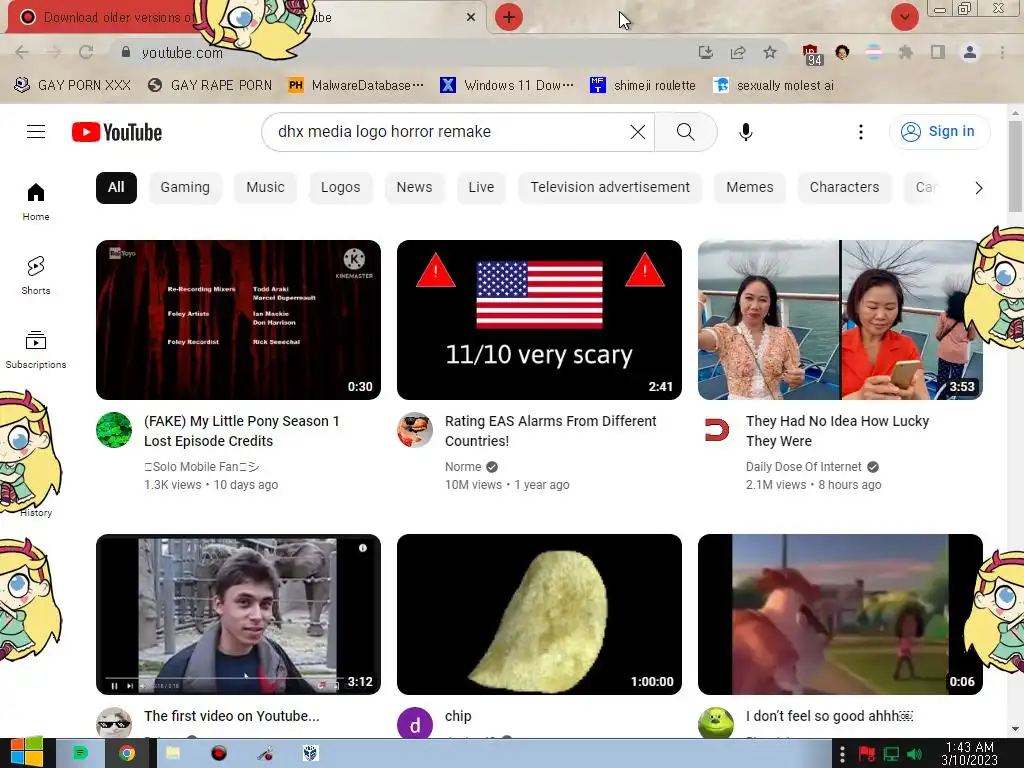Open File Explorer from the taskbar
Screen dimensions: 1024x768
point(173,754)
